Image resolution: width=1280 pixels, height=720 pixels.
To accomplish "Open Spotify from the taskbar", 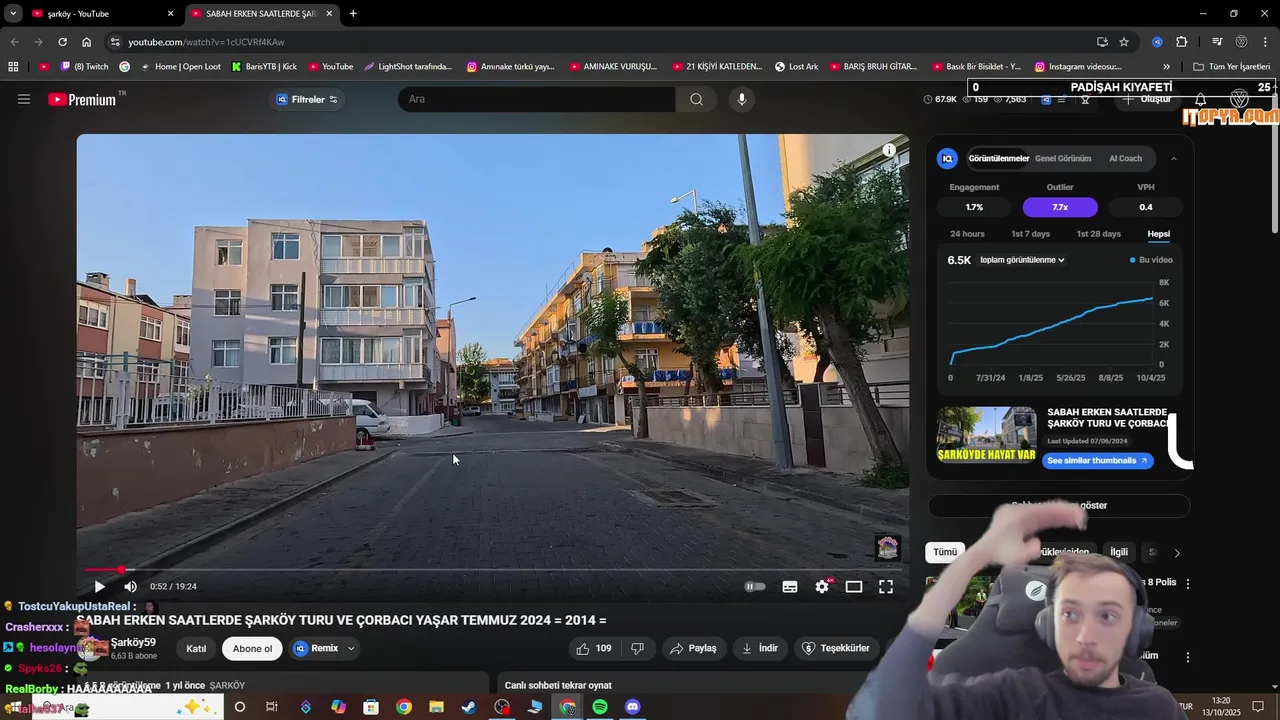I will coord(600,707).
